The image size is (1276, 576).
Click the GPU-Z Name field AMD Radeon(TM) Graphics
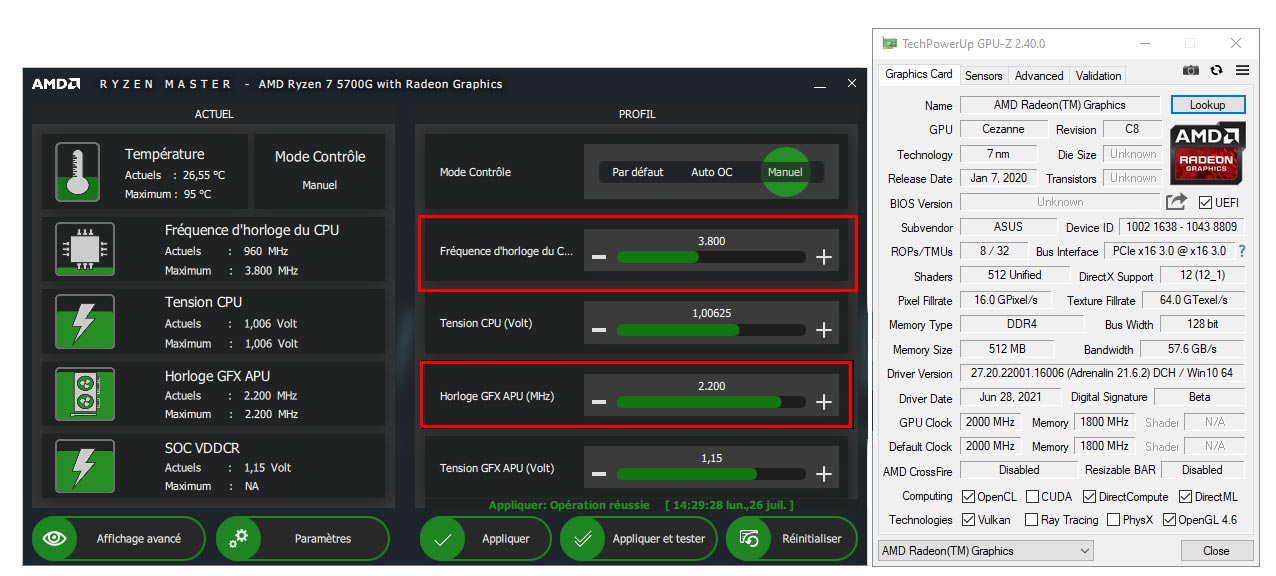pos(1060,105)
